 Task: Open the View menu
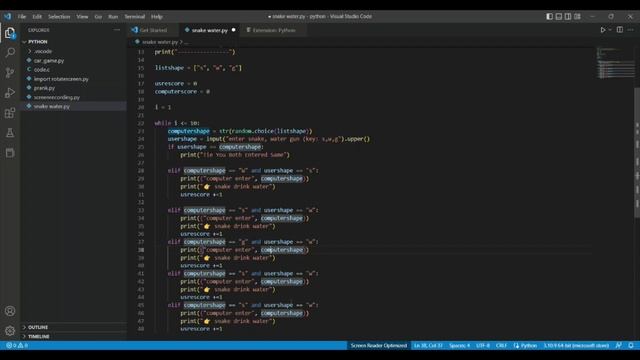tap(82, 17)
